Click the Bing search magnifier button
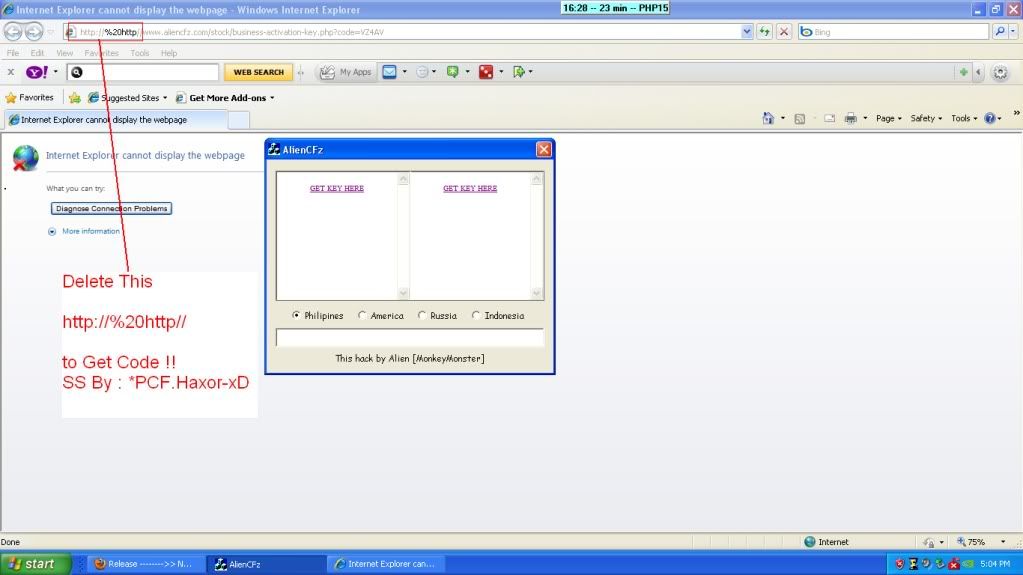The width and height of the screenshot is (1023, 575). click(x=1000, y=32)
